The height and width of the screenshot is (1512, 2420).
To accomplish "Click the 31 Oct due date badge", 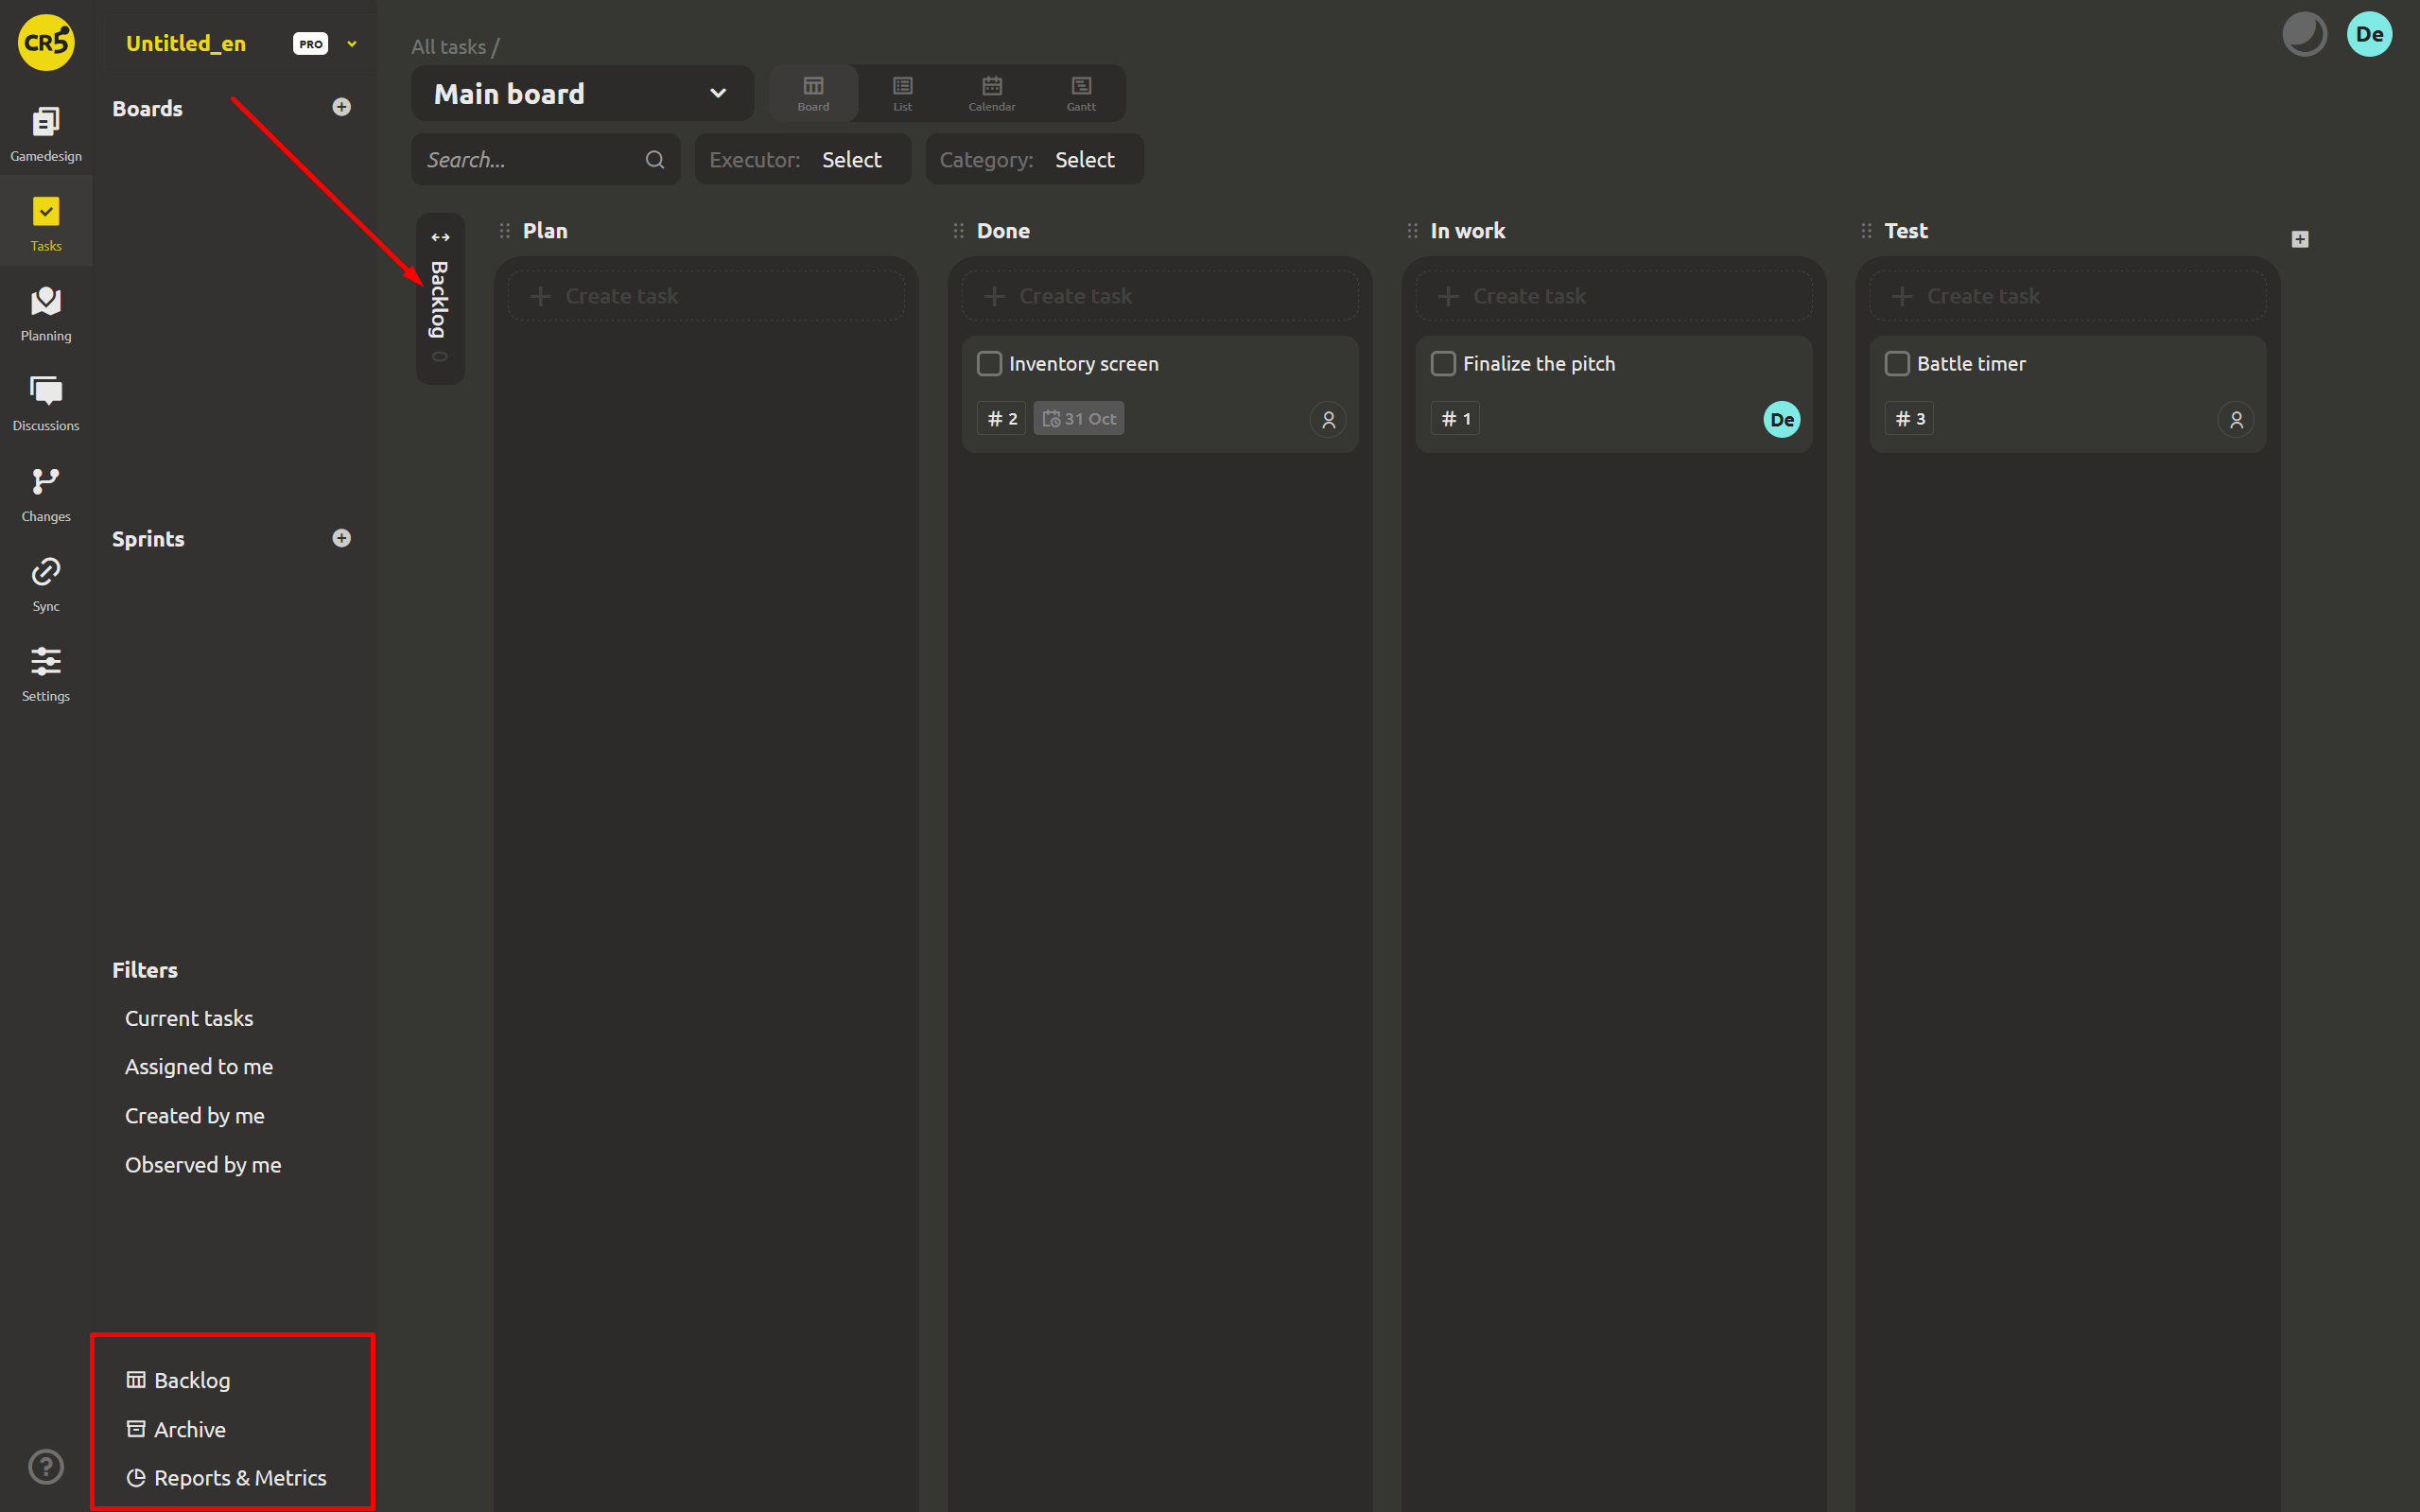I will [x=1079, y=419].
